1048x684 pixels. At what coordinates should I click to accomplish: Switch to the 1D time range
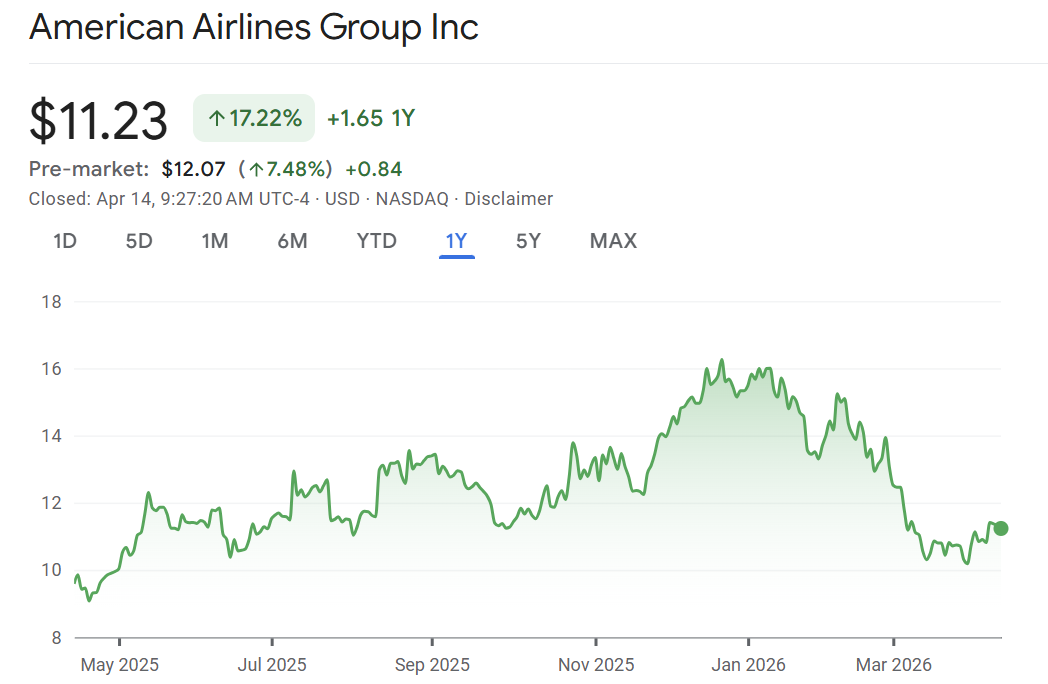click(65, 241)
